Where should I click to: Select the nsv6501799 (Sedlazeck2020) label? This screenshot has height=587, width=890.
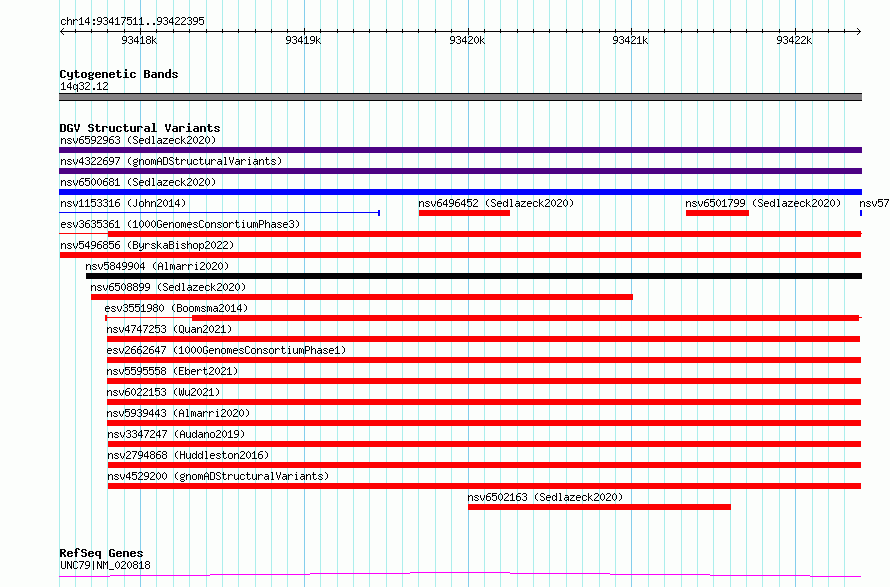[x=763, y=203]
